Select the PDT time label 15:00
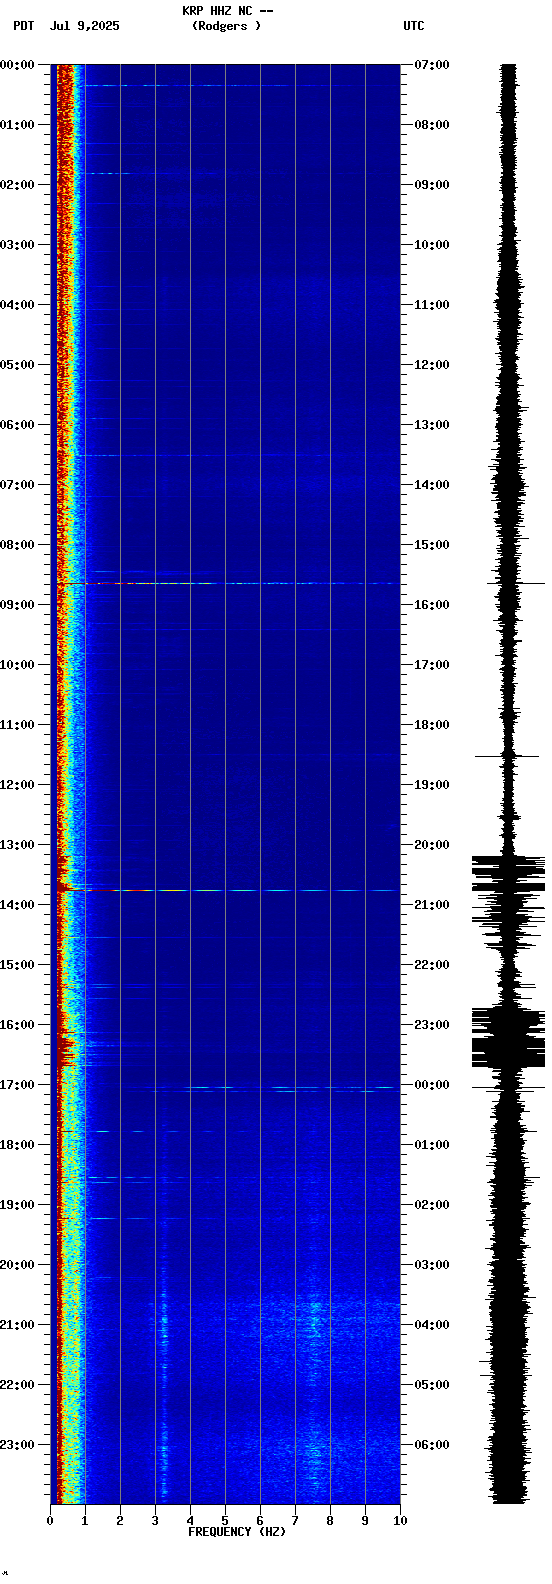This screenshot has height=1584, width=552. (x=17, y=965)
